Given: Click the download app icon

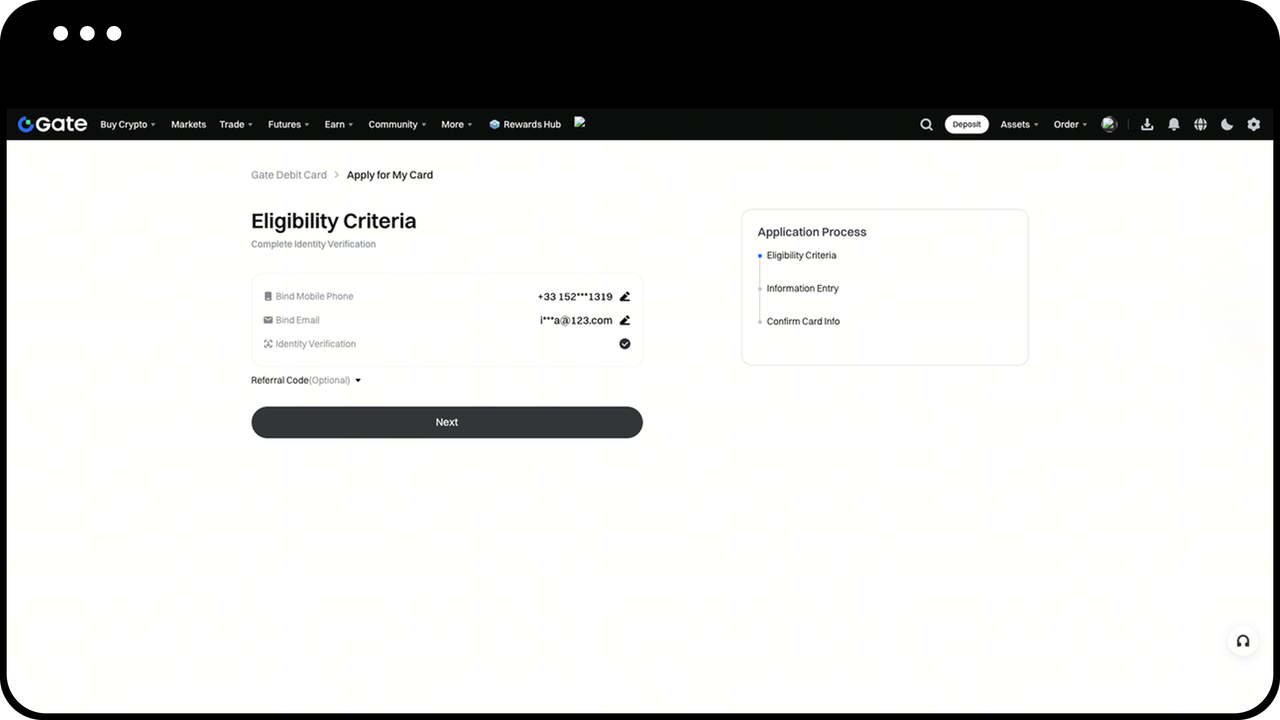Looking at the screenshot, I should [x=1147, y=125].
